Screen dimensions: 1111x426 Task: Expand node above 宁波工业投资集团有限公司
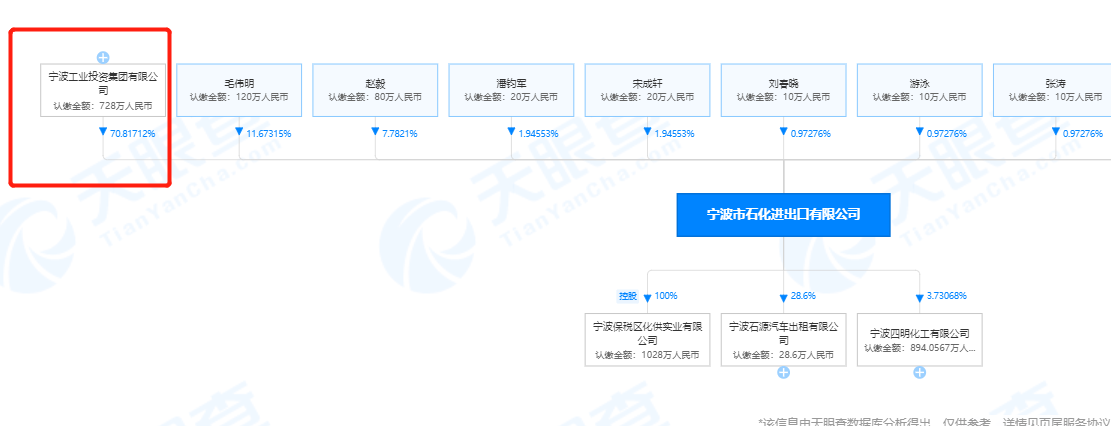pos(103,57)
